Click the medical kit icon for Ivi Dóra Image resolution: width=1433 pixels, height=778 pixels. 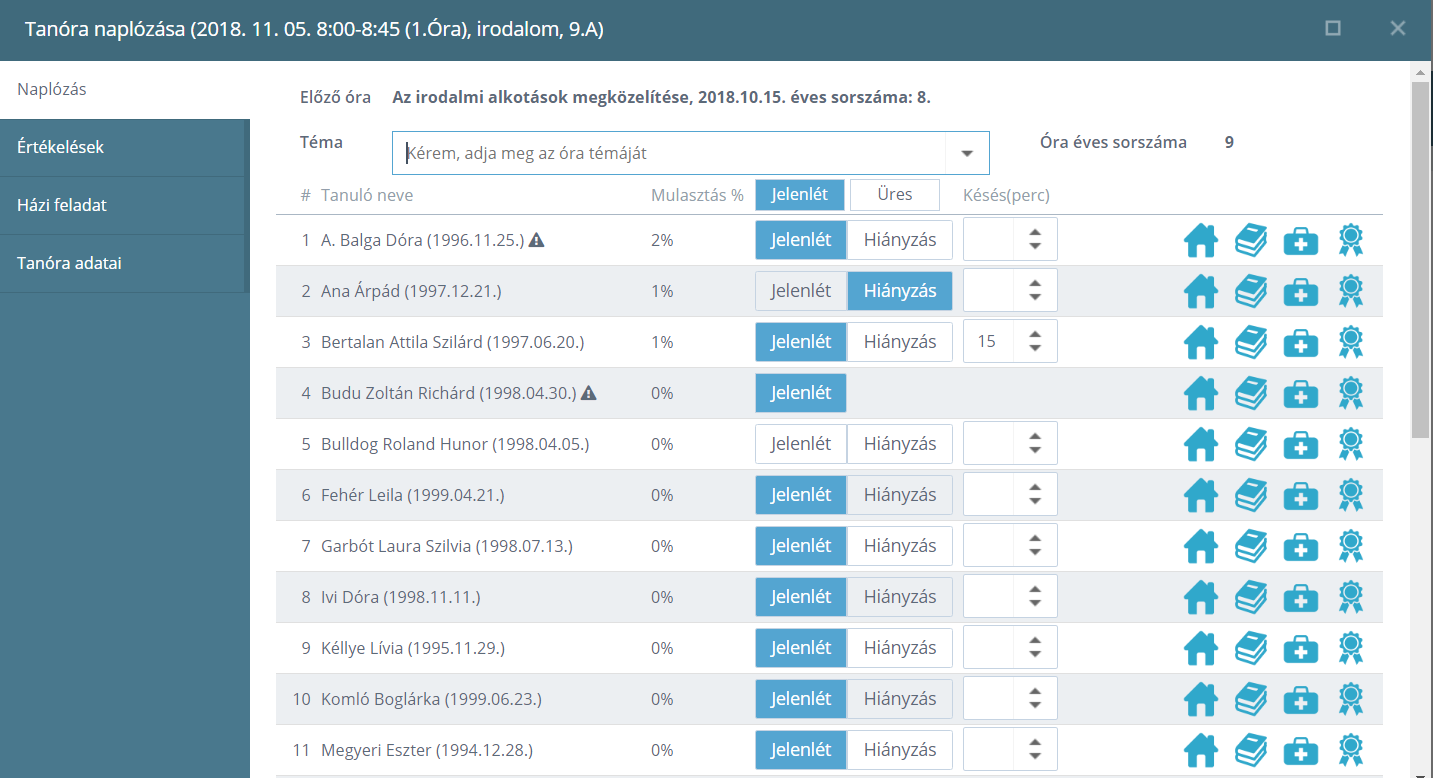click(1301, 597)
